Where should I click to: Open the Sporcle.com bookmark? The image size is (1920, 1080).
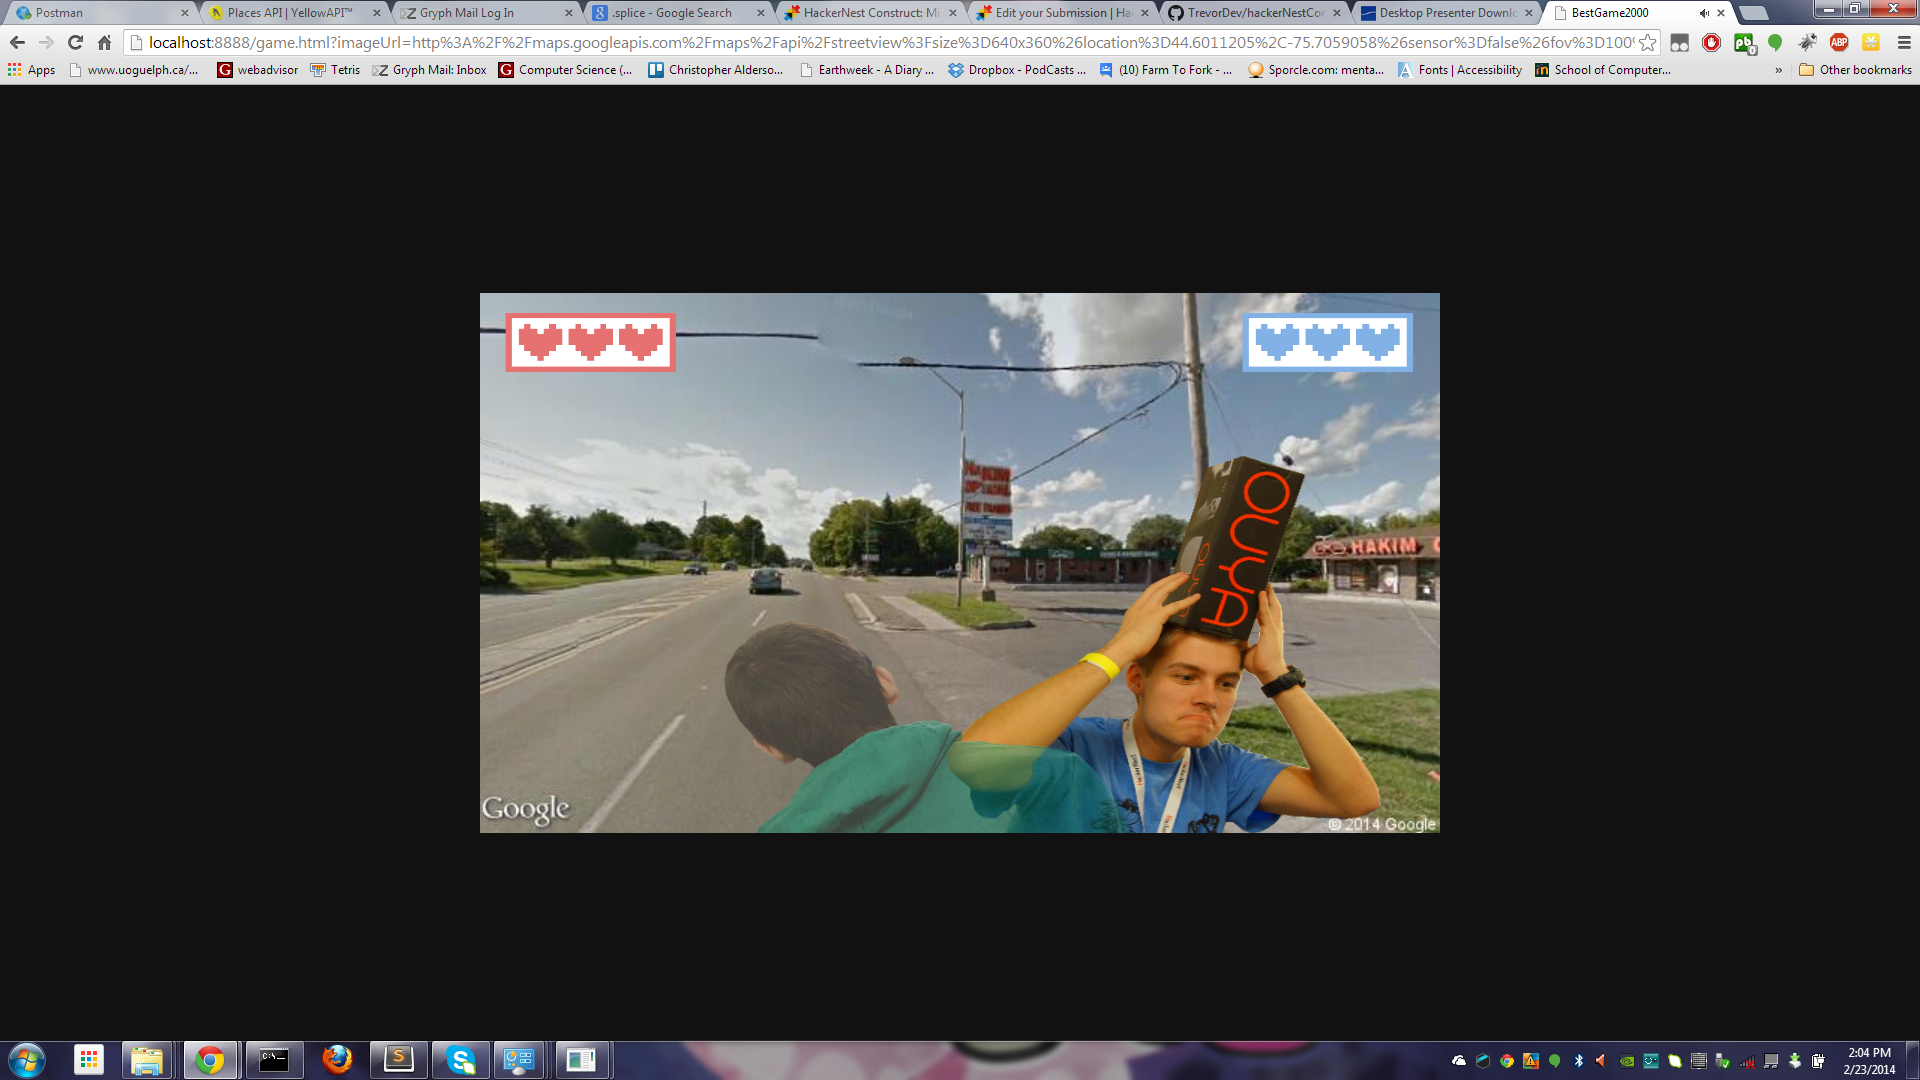[1316, 70]
